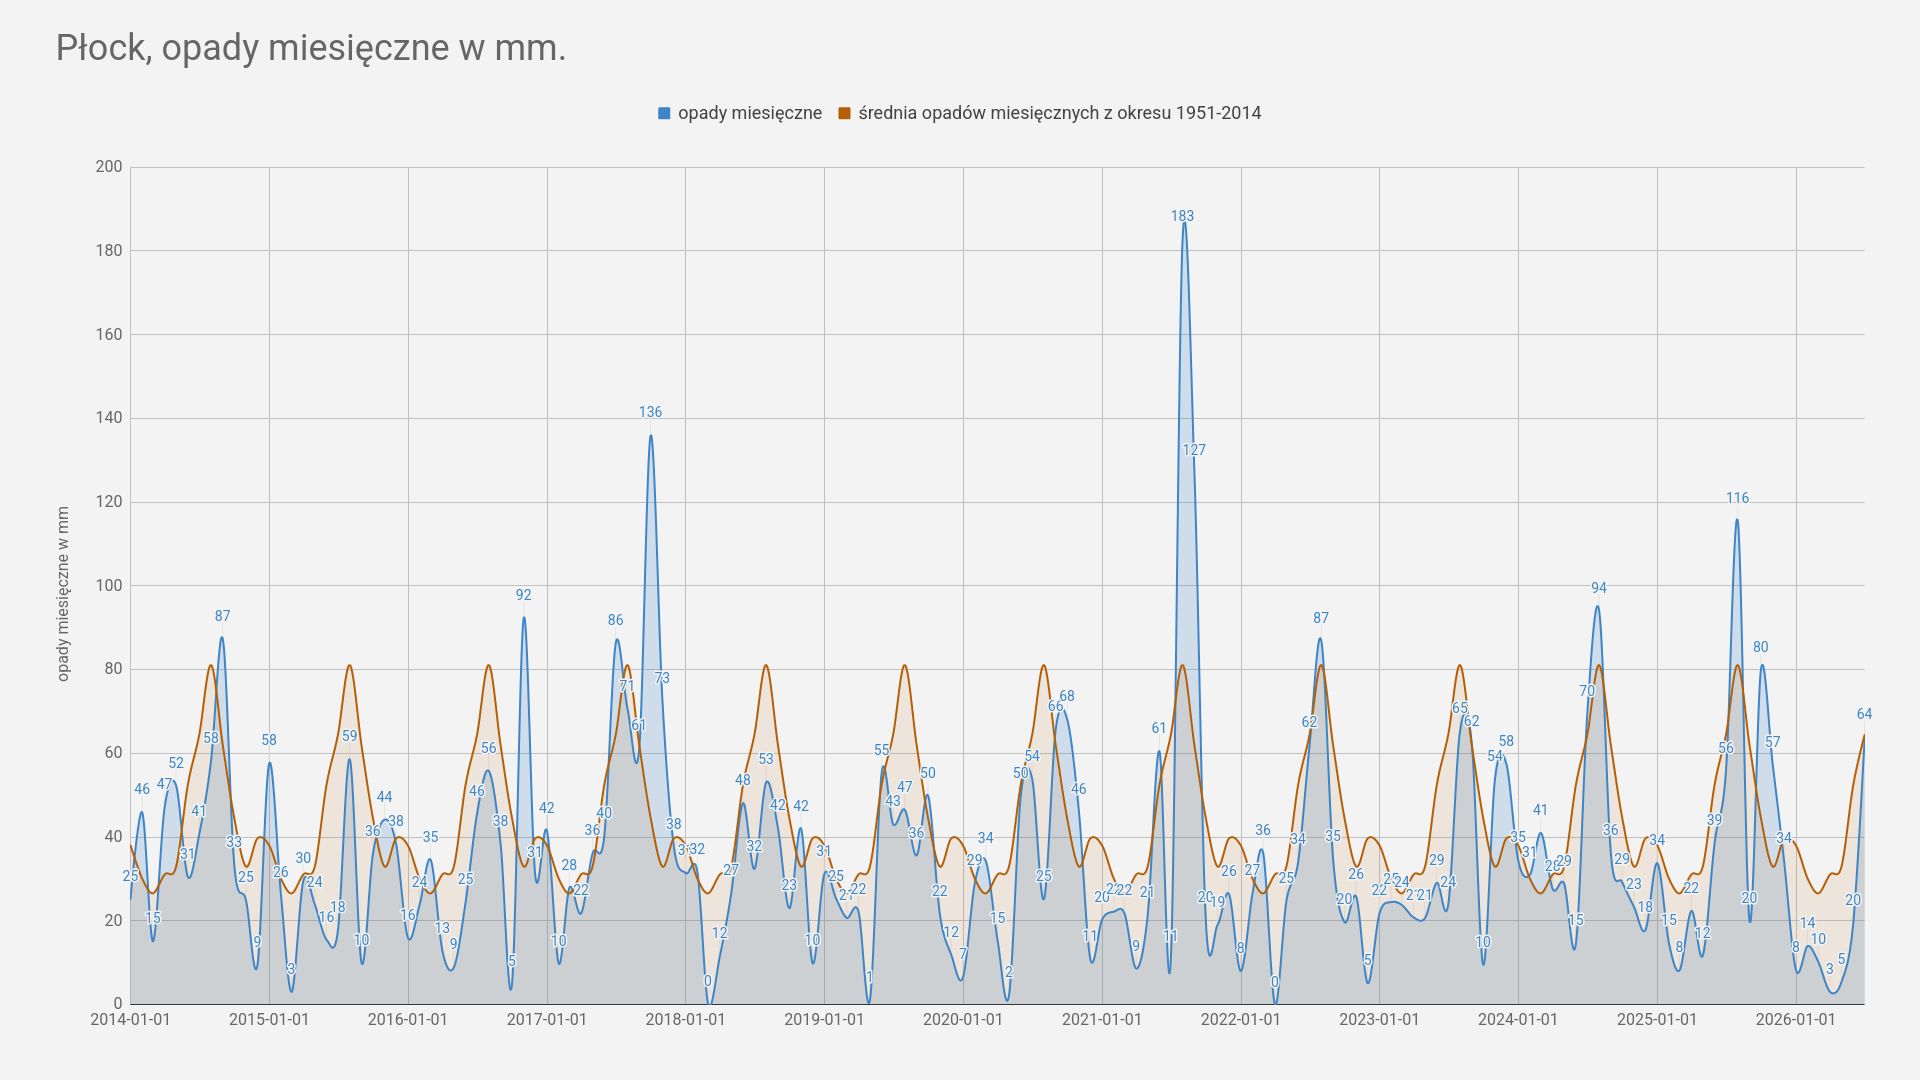Click the 94 data label in 2024
The image size is (1920, 1080).
(x=1598, y=588)
